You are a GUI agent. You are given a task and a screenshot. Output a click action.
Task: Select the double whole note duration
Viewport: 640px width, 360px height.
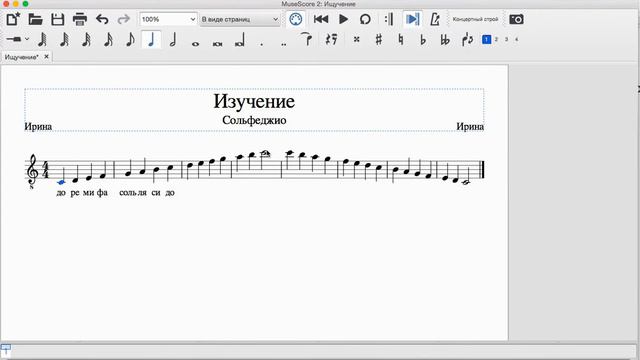point(218,43)
